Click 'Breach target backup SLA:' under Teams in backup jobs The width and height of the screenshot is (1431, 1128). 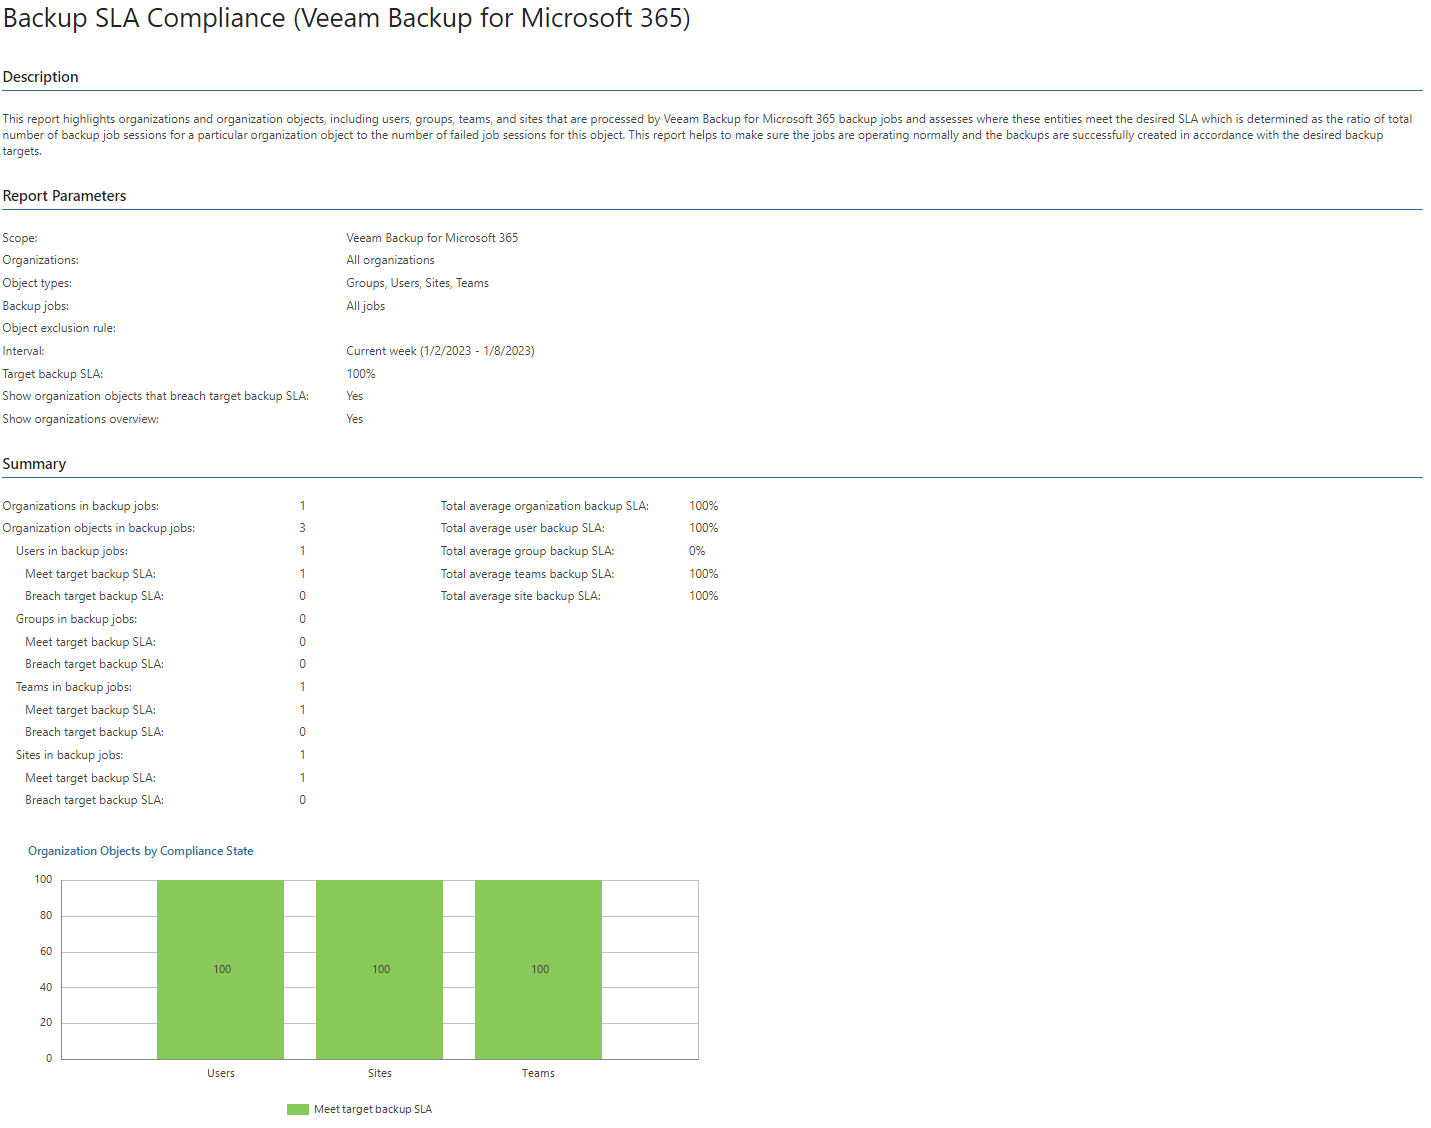[x=94, y=732]
